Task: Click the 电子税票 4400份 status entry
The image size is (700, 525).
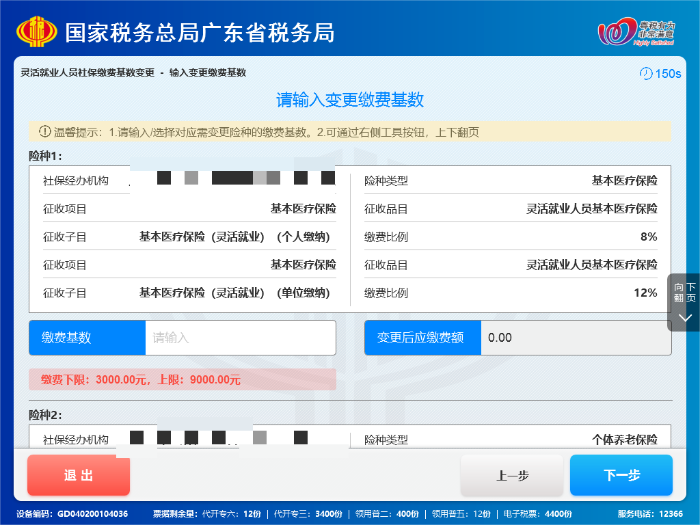Action: pyautogui.click(x=538, y=514)
